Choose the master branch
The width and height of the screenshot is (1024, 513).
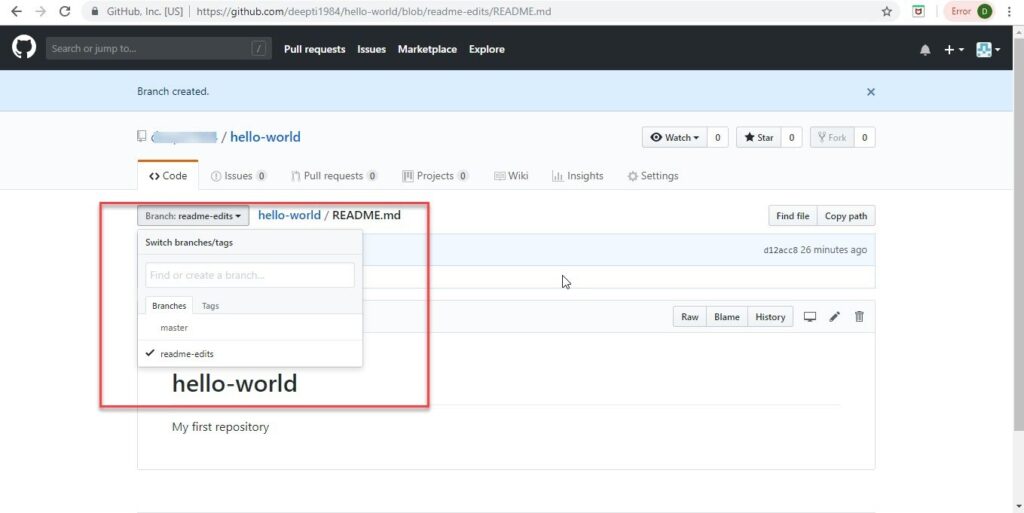[x=249, y=328]
